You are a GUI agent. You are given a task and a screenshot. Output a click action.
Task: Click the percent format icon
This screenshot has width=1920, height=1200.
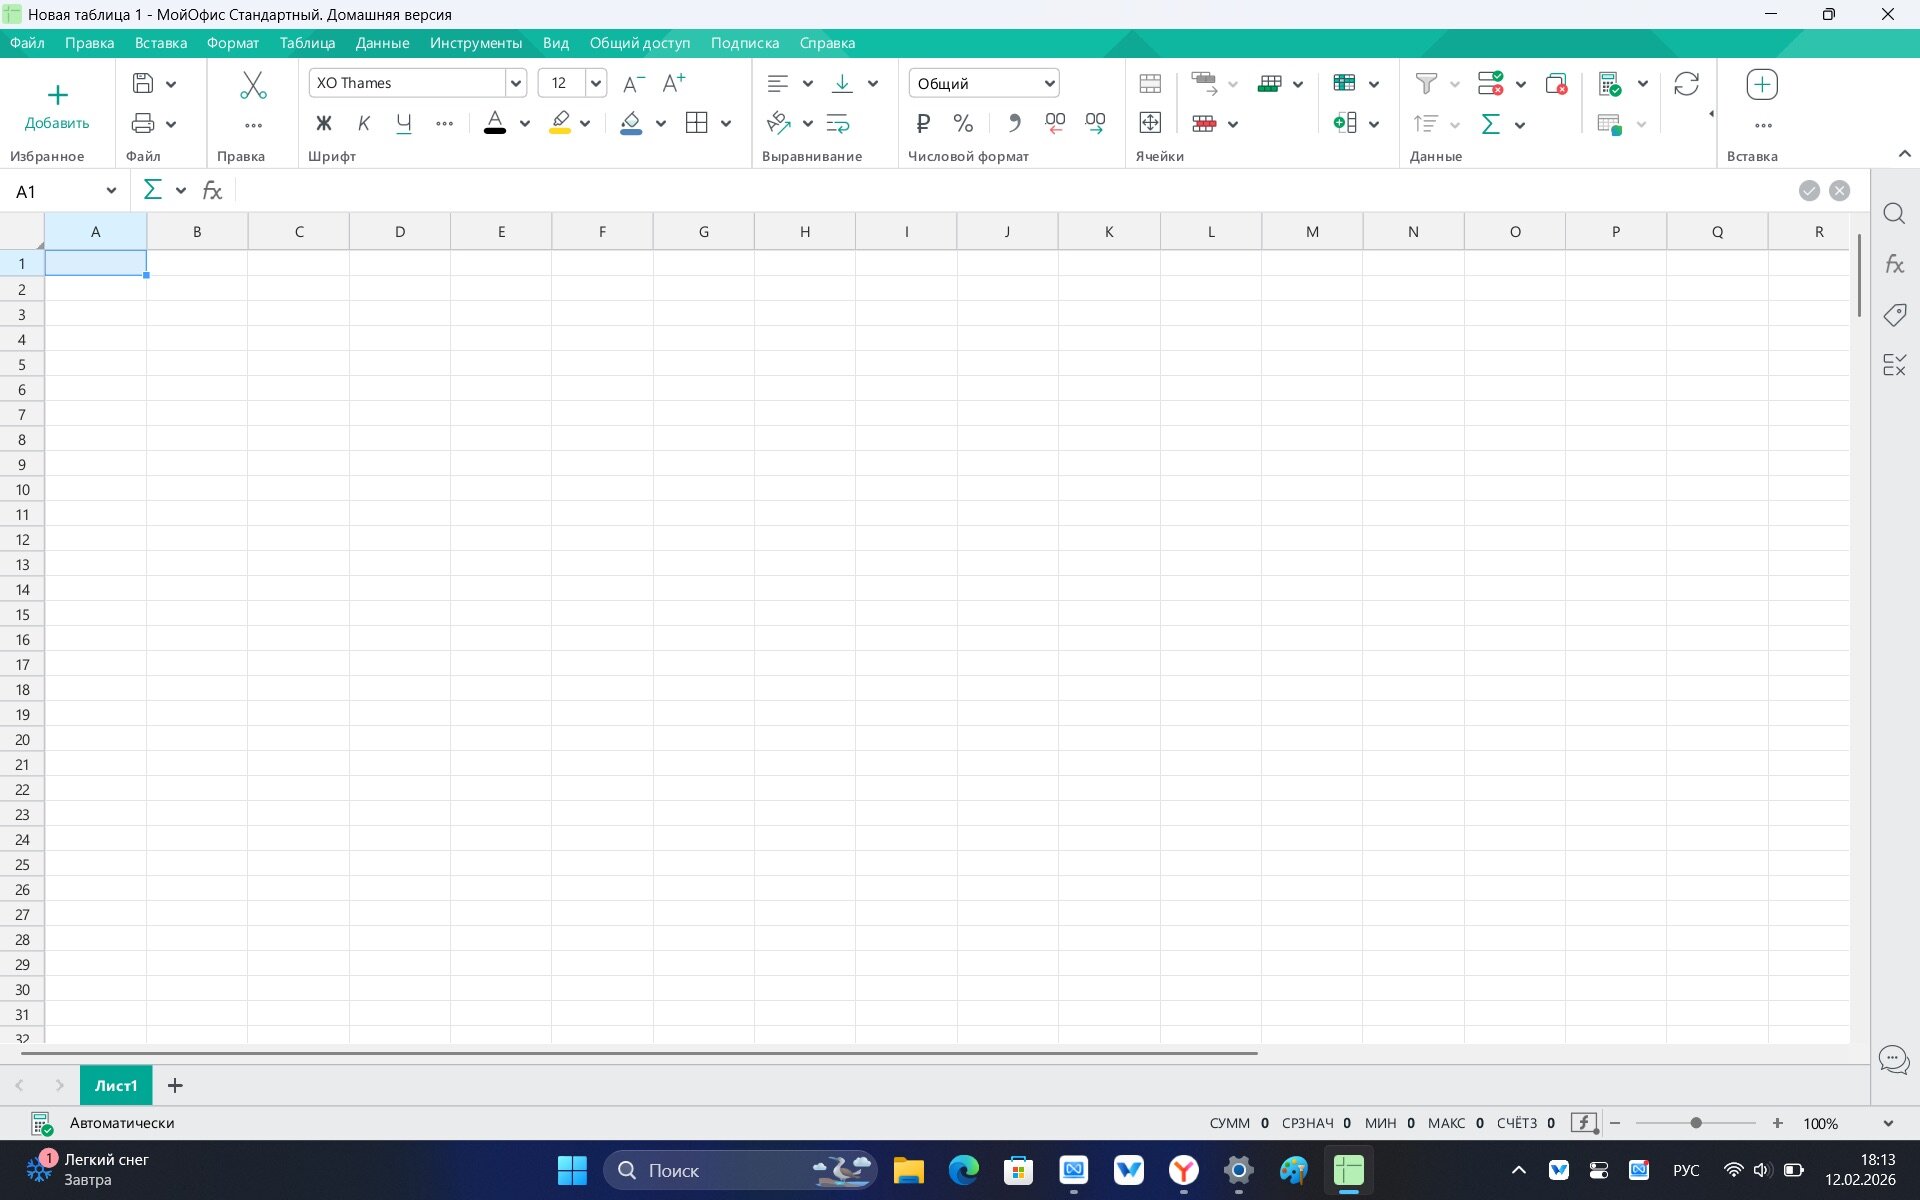point(963,123)
